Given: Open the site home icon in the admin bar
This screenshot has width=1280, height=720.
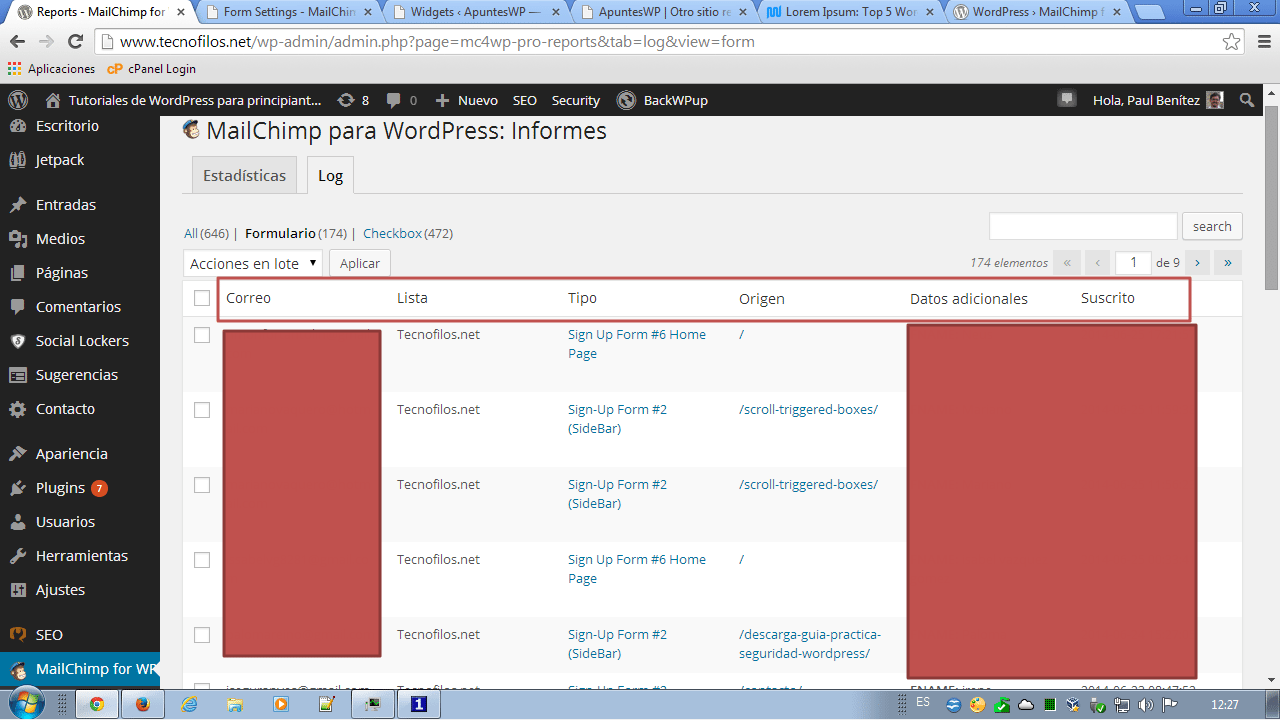Looking at the screenshot, I should [52, 100].
